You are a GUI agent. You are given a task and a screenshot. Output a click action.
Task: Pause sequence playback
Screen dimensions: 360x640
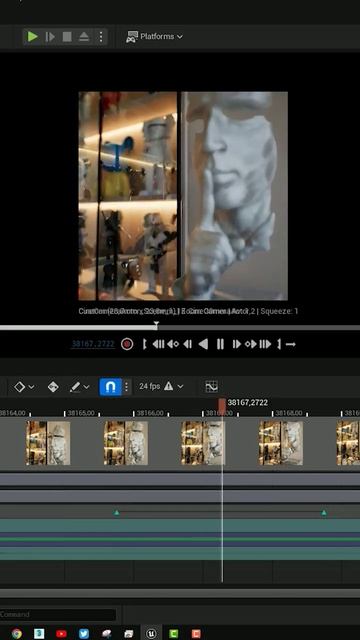coord(220,344)
